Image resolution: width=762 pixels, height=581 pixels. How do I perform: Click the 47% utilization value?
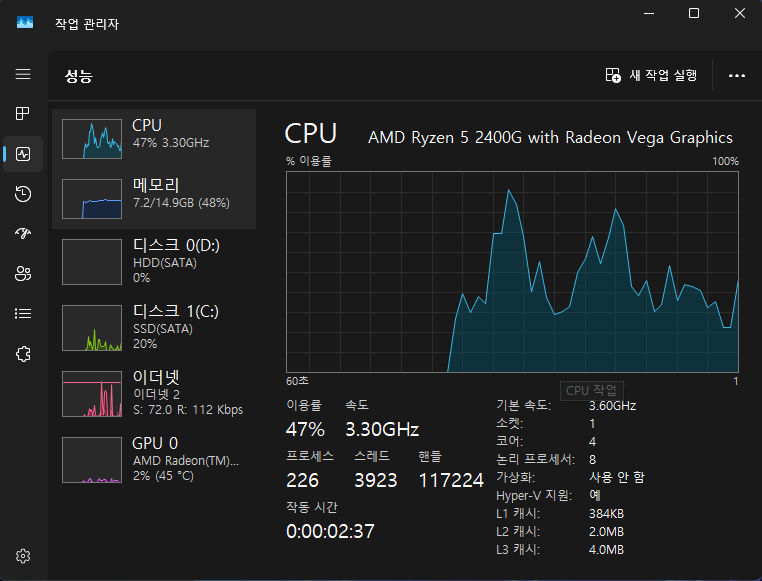point(305,429)
